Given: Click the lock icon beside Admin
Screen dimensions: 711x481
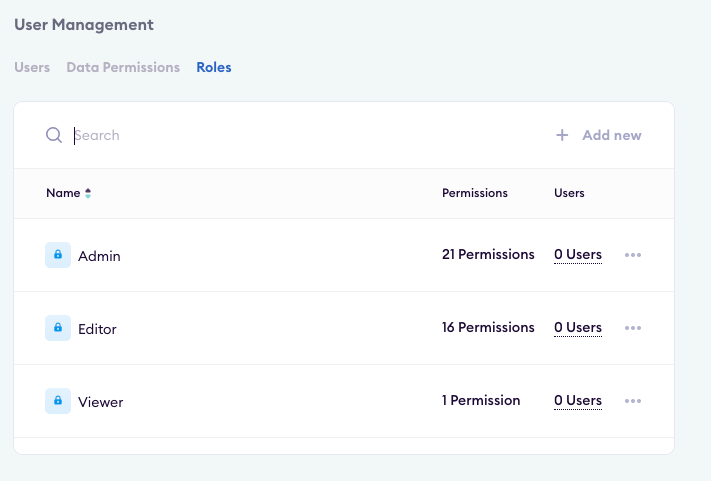Looking at the screenshot, I should 58,255.
